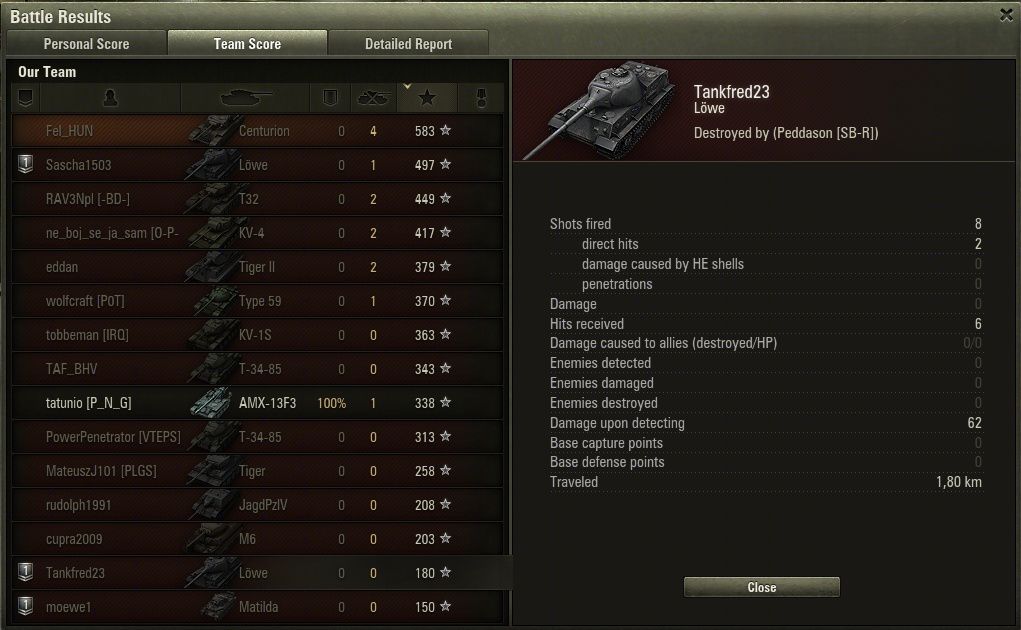
Task: Select the Team Score tab
Action: click(247, 43)
